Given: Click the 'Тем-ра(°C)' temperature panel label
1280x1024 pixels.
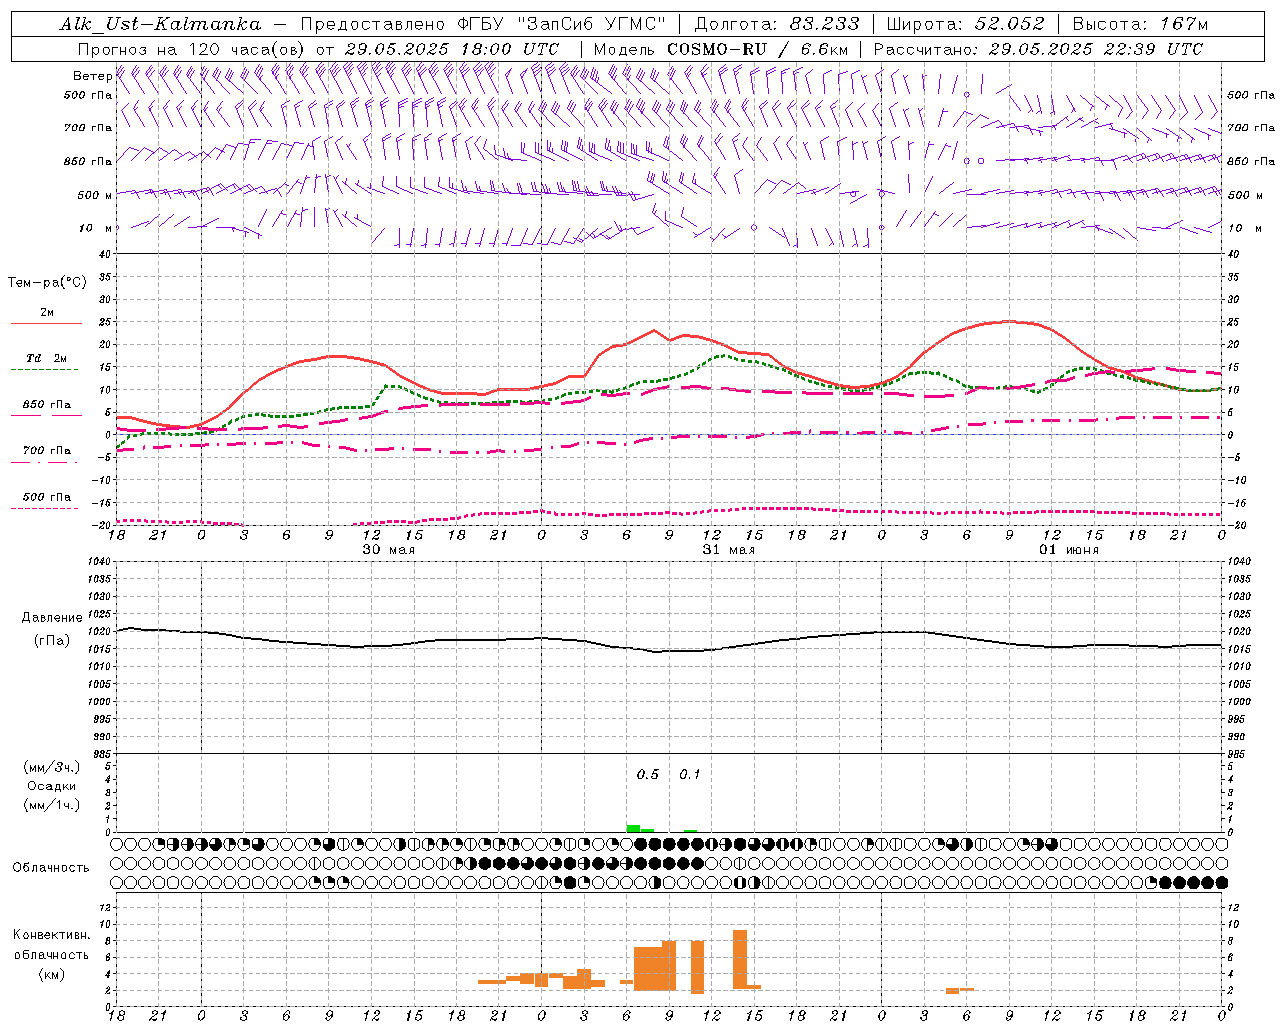Looking at the screenshot, I should [47, 283].
